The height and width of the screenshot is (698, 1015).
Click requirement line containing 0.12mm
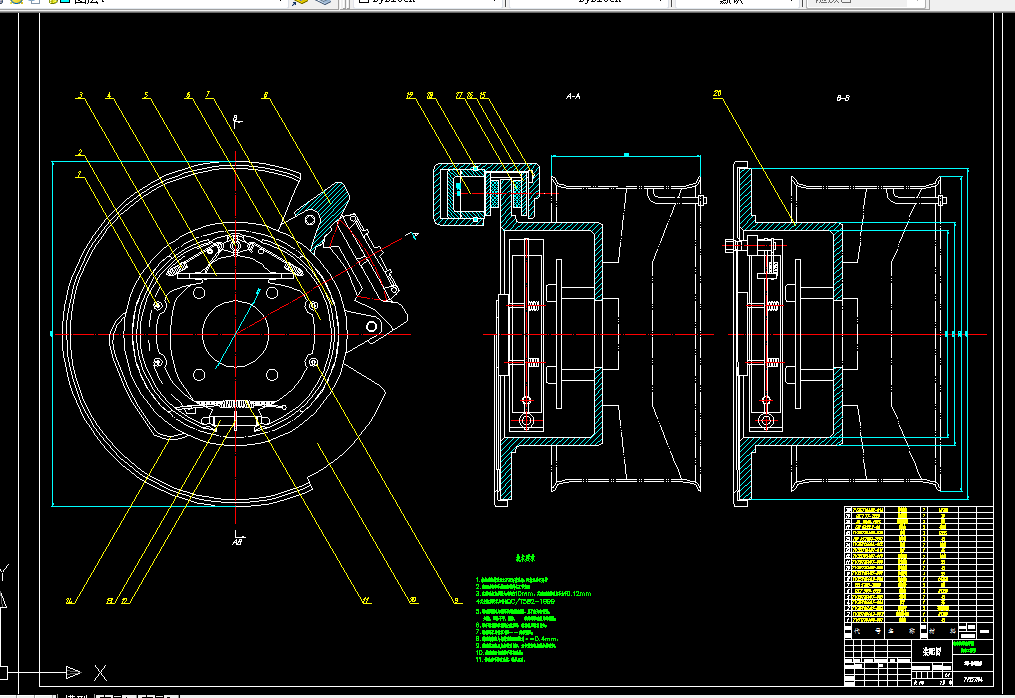coord(533,594)
